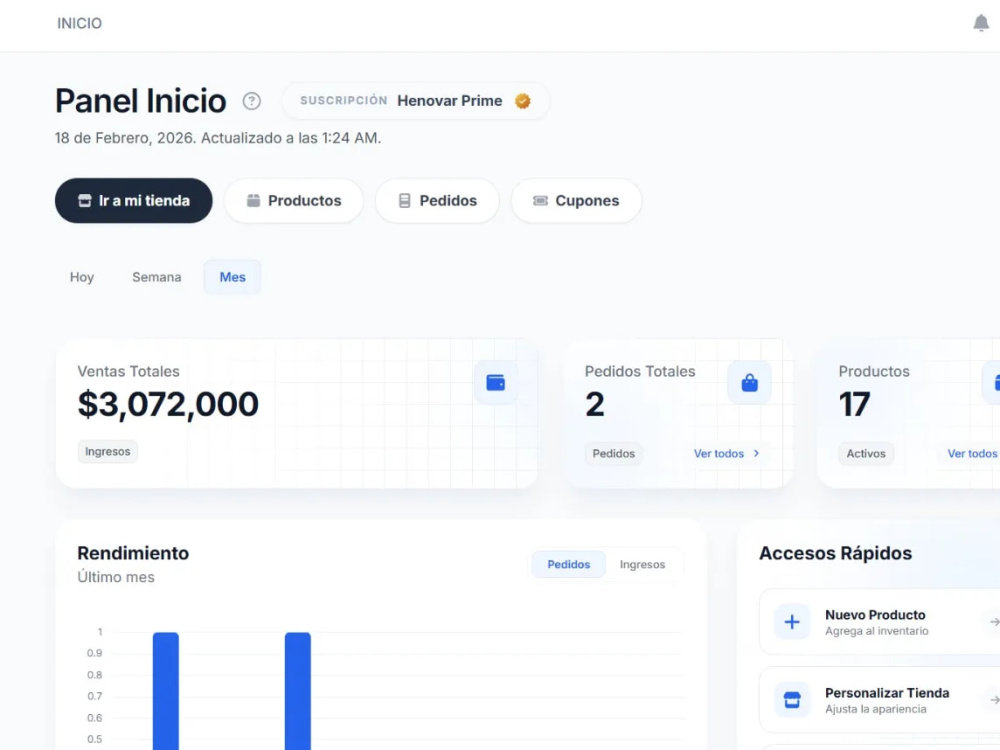Screen dimensions: 1000x750
Task: Click the Último mes subtitle
Action: pos(115,577)
